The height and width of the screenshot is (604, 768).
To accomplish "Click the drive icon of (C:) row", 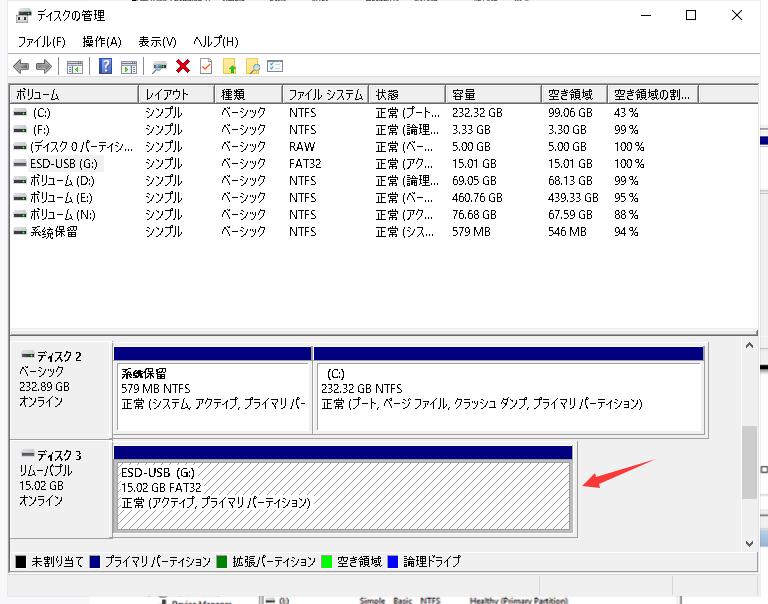I will (20, 113).
